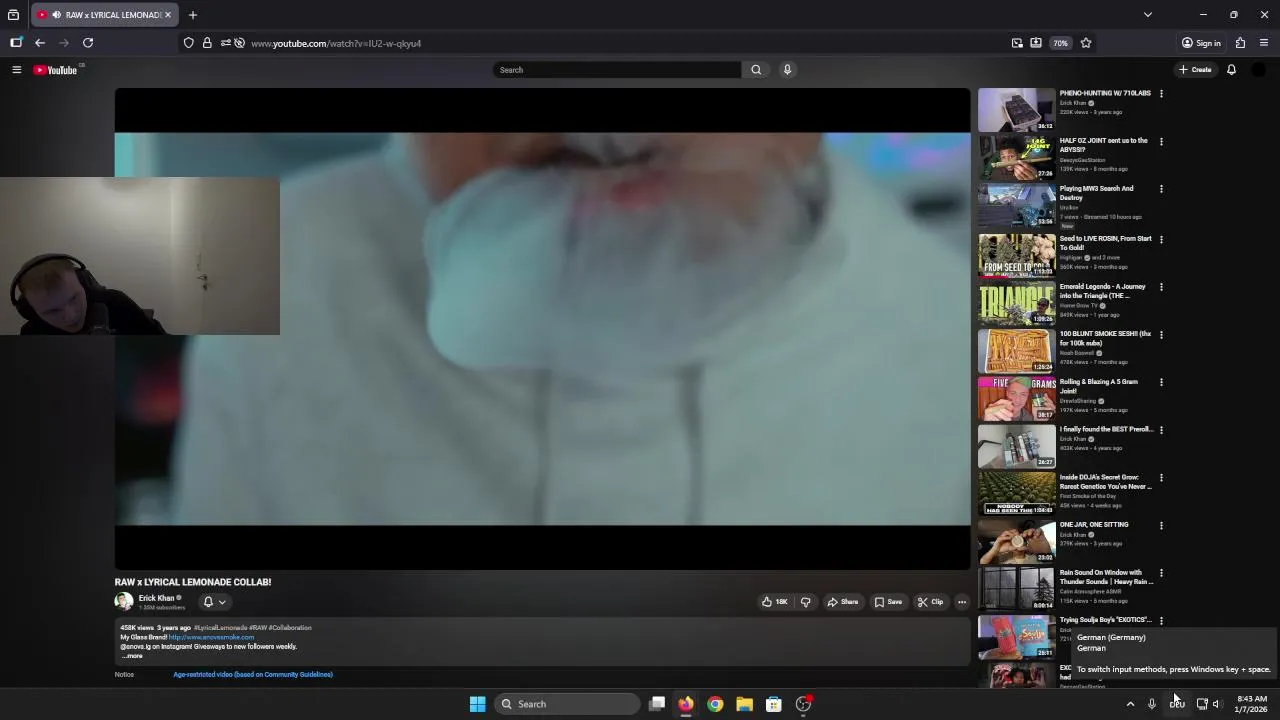1280x720 pixels.
Task: Click the browser address bar URL
Action: coord(336,43)
